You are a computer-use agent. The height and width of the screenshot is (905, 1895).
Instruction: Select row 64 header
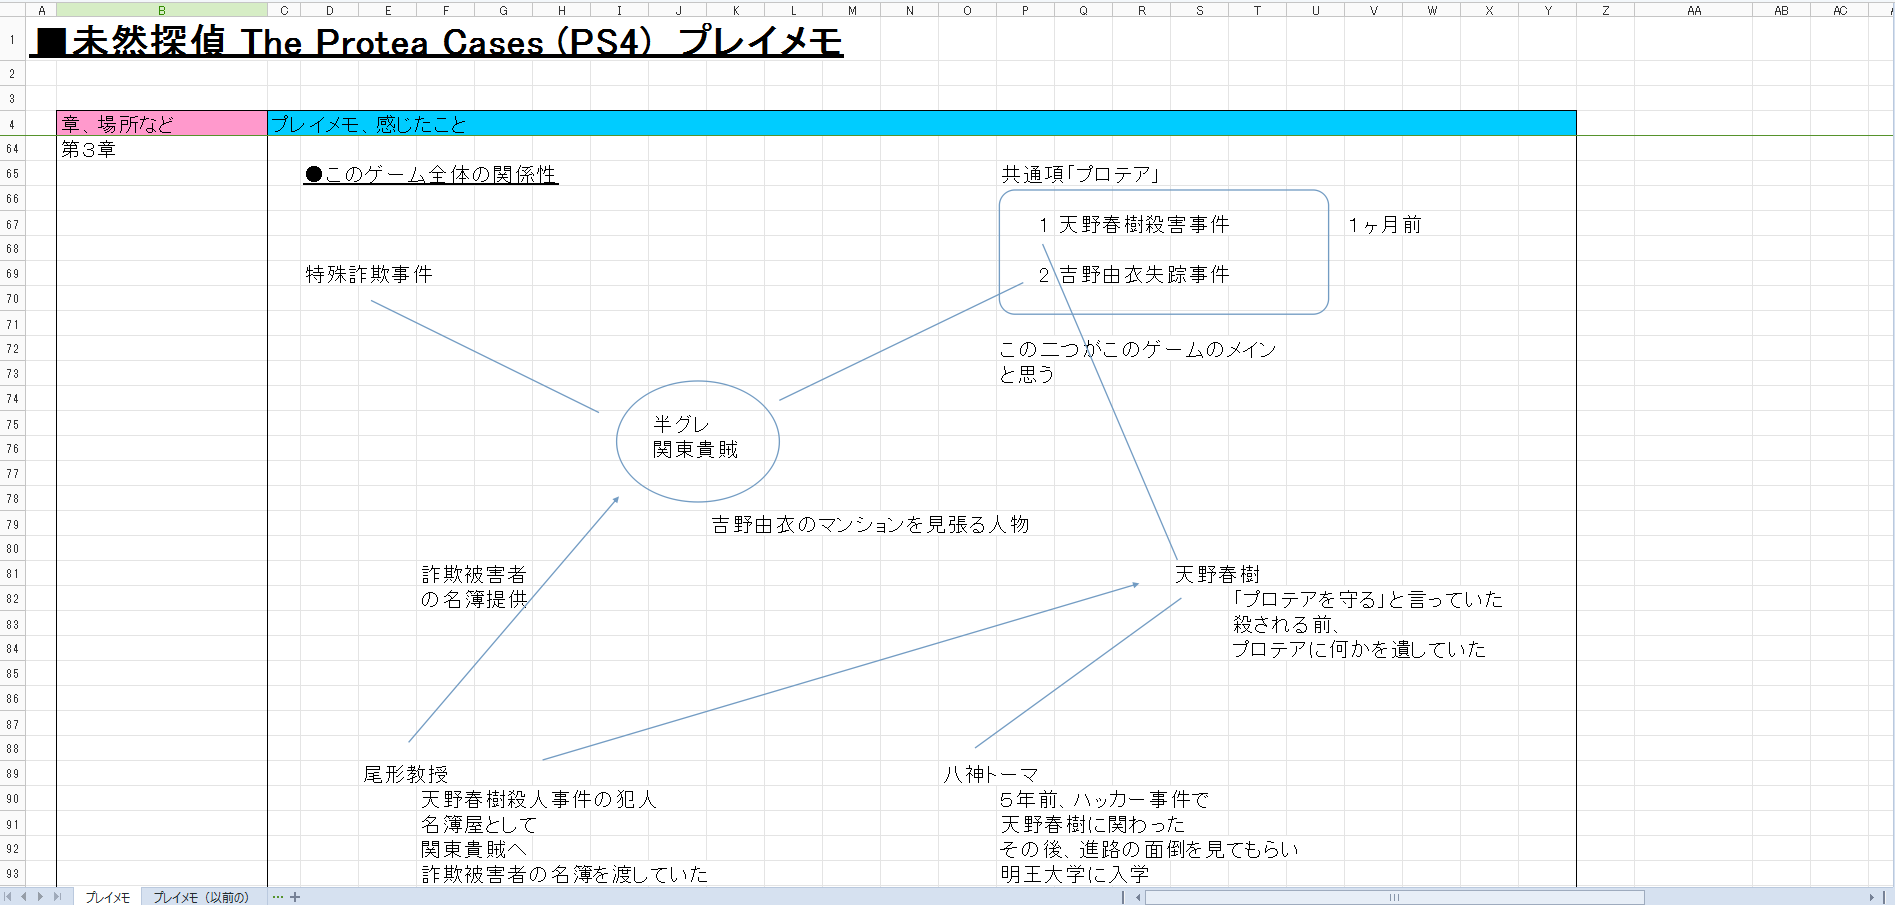[12, 149]
